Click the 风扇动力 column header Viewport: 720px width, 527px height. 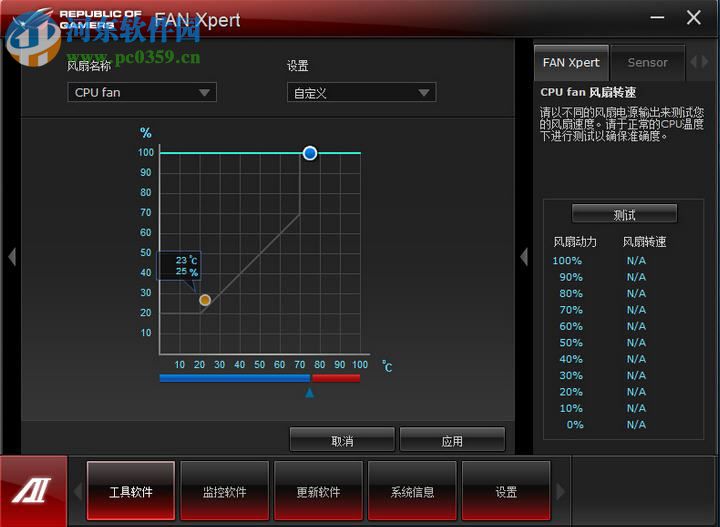[575, 241]
